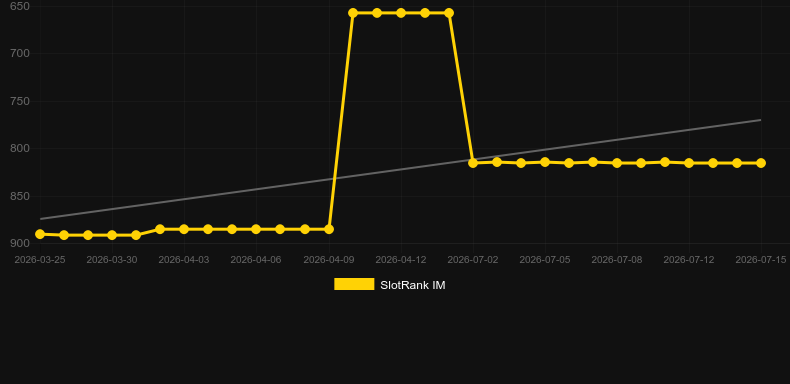Screen dimensions: 790x384
Task: Select the data point above 2026-07-08
Action: coord(617,163)
